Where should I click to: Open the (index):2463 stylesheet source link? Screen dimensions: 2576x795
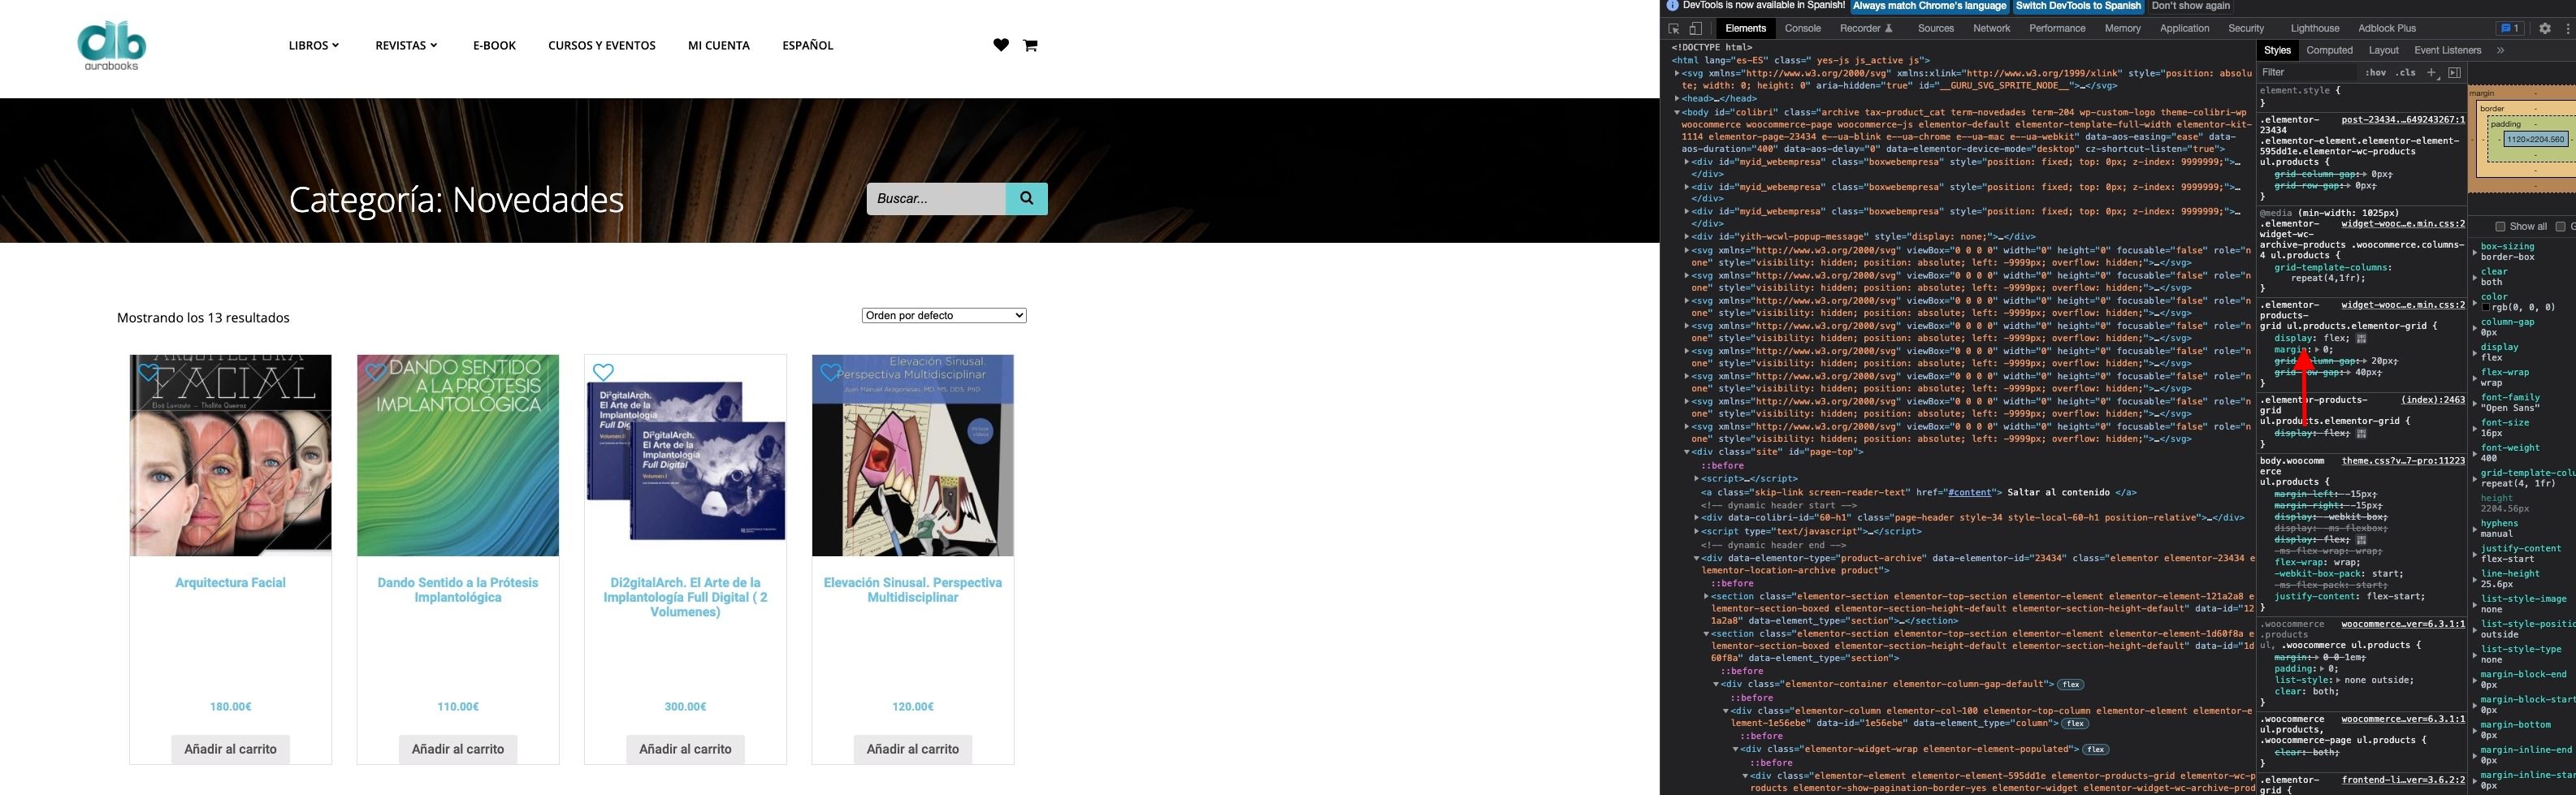(2433, 400)
